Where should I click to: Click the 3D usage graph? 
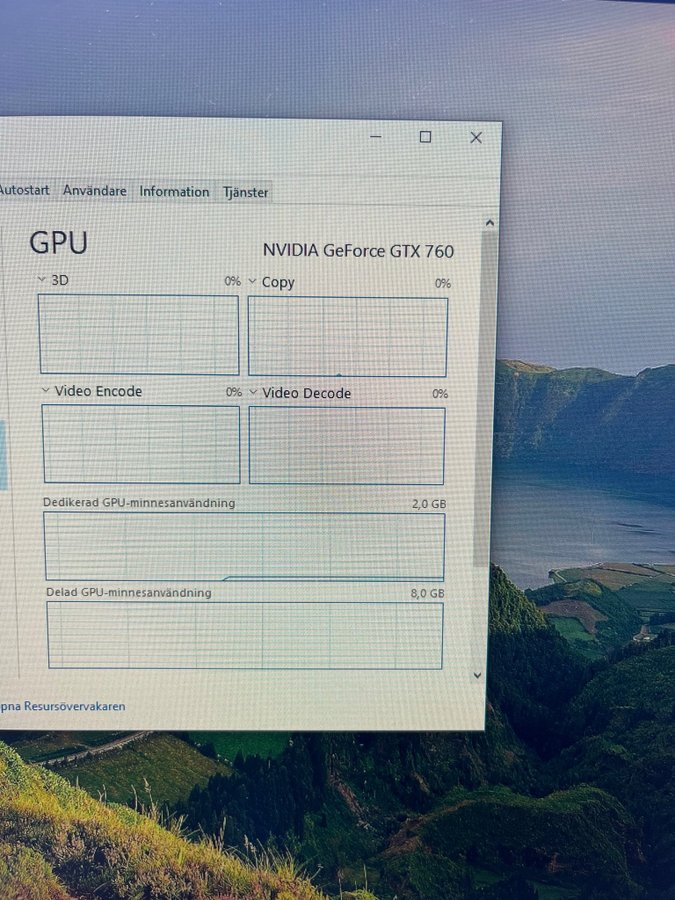pyautogui.click(x=139, y=335)
